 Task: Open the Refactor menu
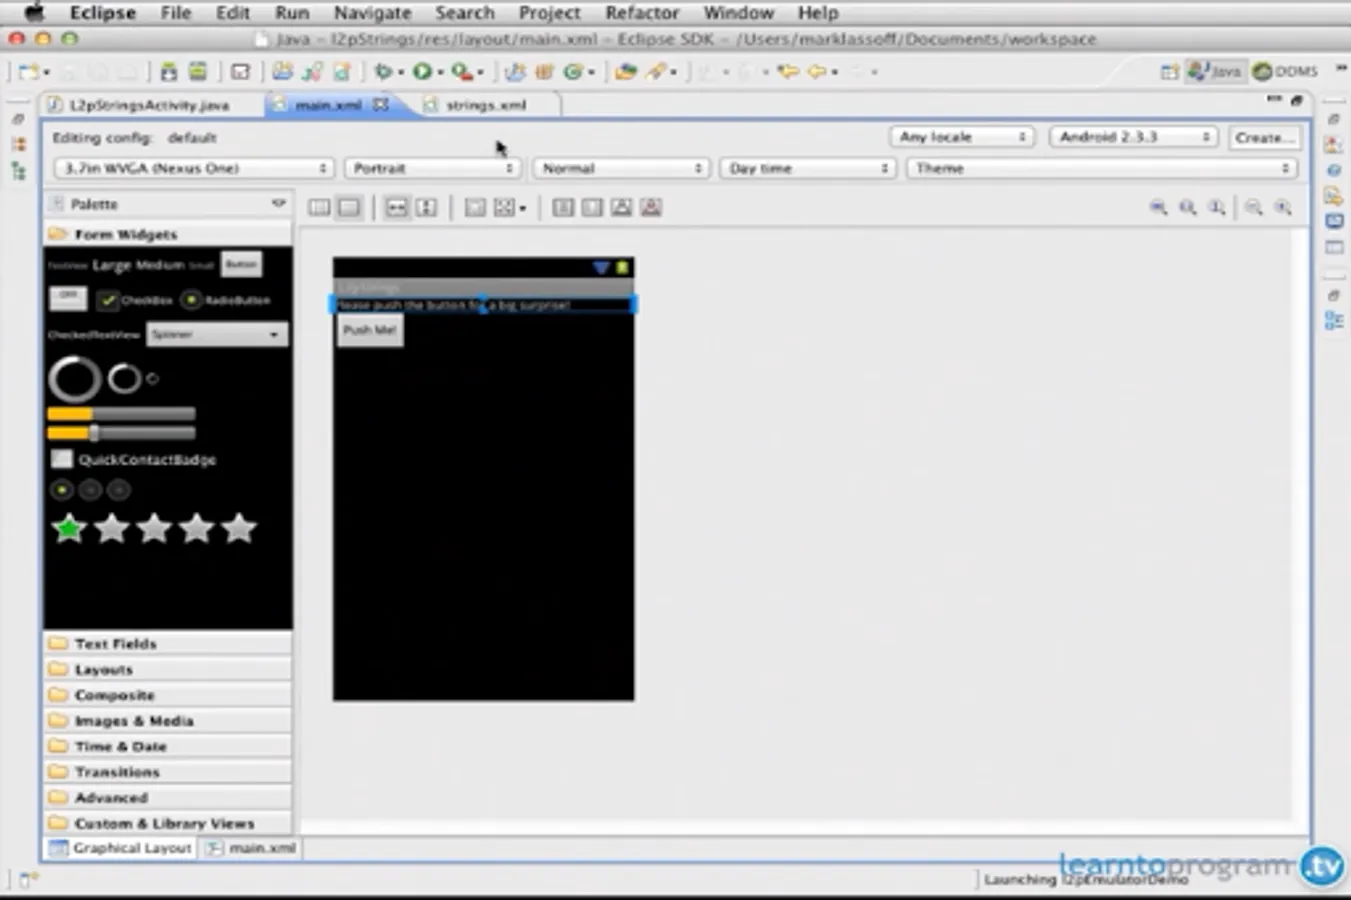pyautogui.click(x=642, y=13)
